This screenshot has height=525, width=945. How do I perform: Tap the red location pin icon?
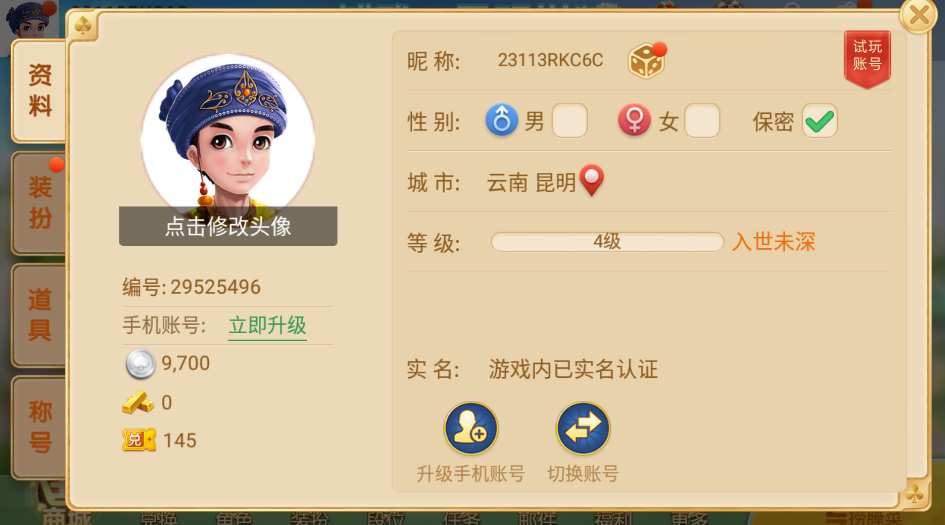click(x=592, y=180)
